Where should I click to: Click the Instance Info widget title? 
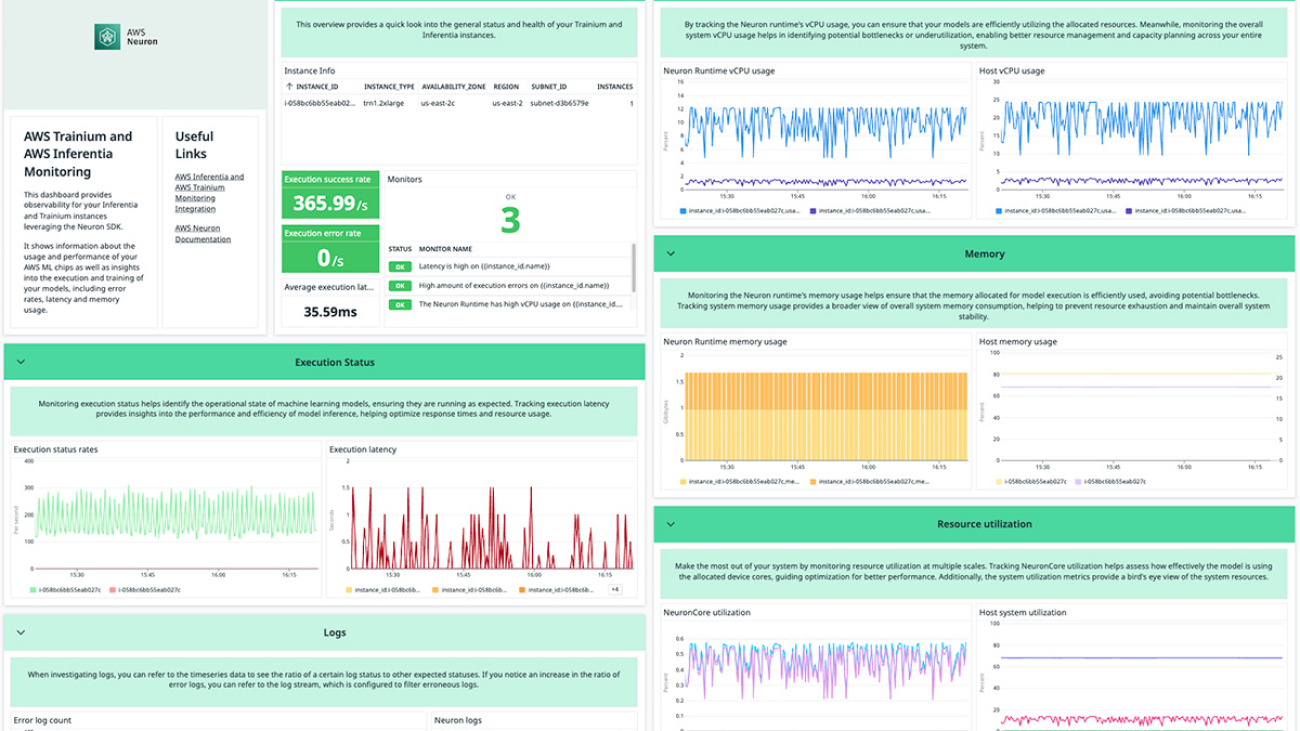click(x=310, y=71)
